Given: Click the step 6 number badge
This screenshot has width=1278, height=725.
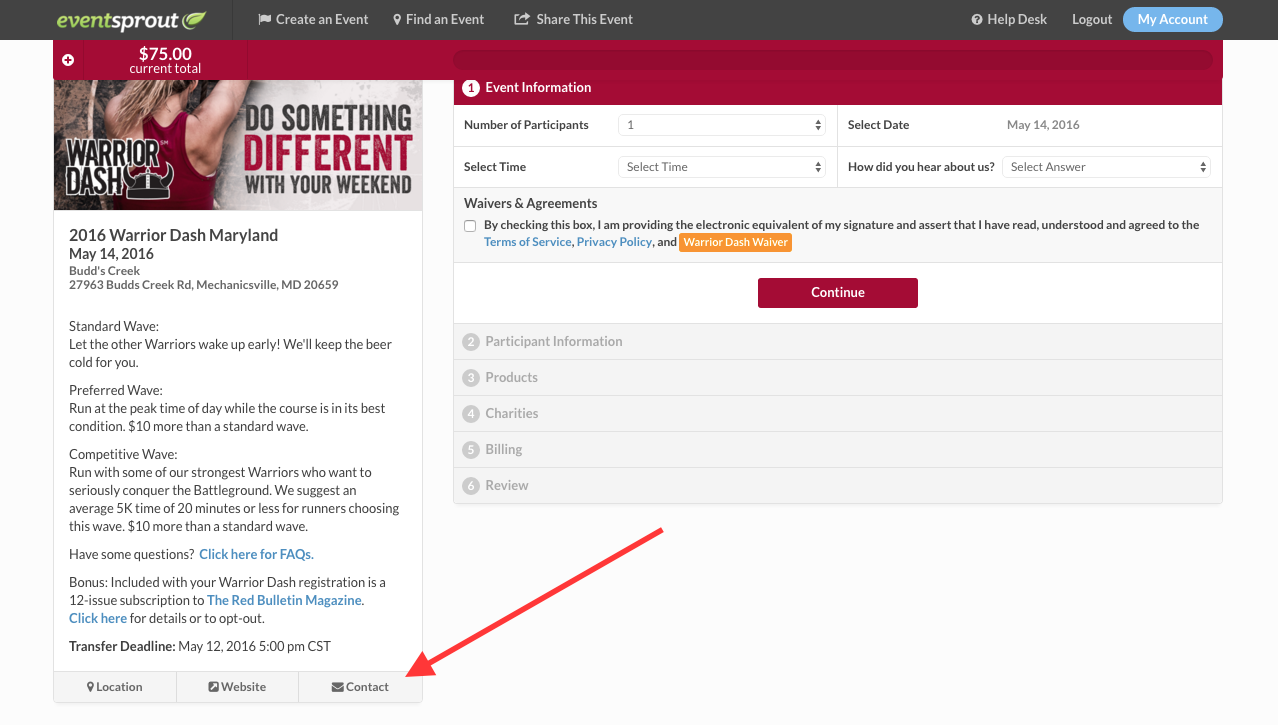Looking at the screenshot, I should tap(471, 486).
